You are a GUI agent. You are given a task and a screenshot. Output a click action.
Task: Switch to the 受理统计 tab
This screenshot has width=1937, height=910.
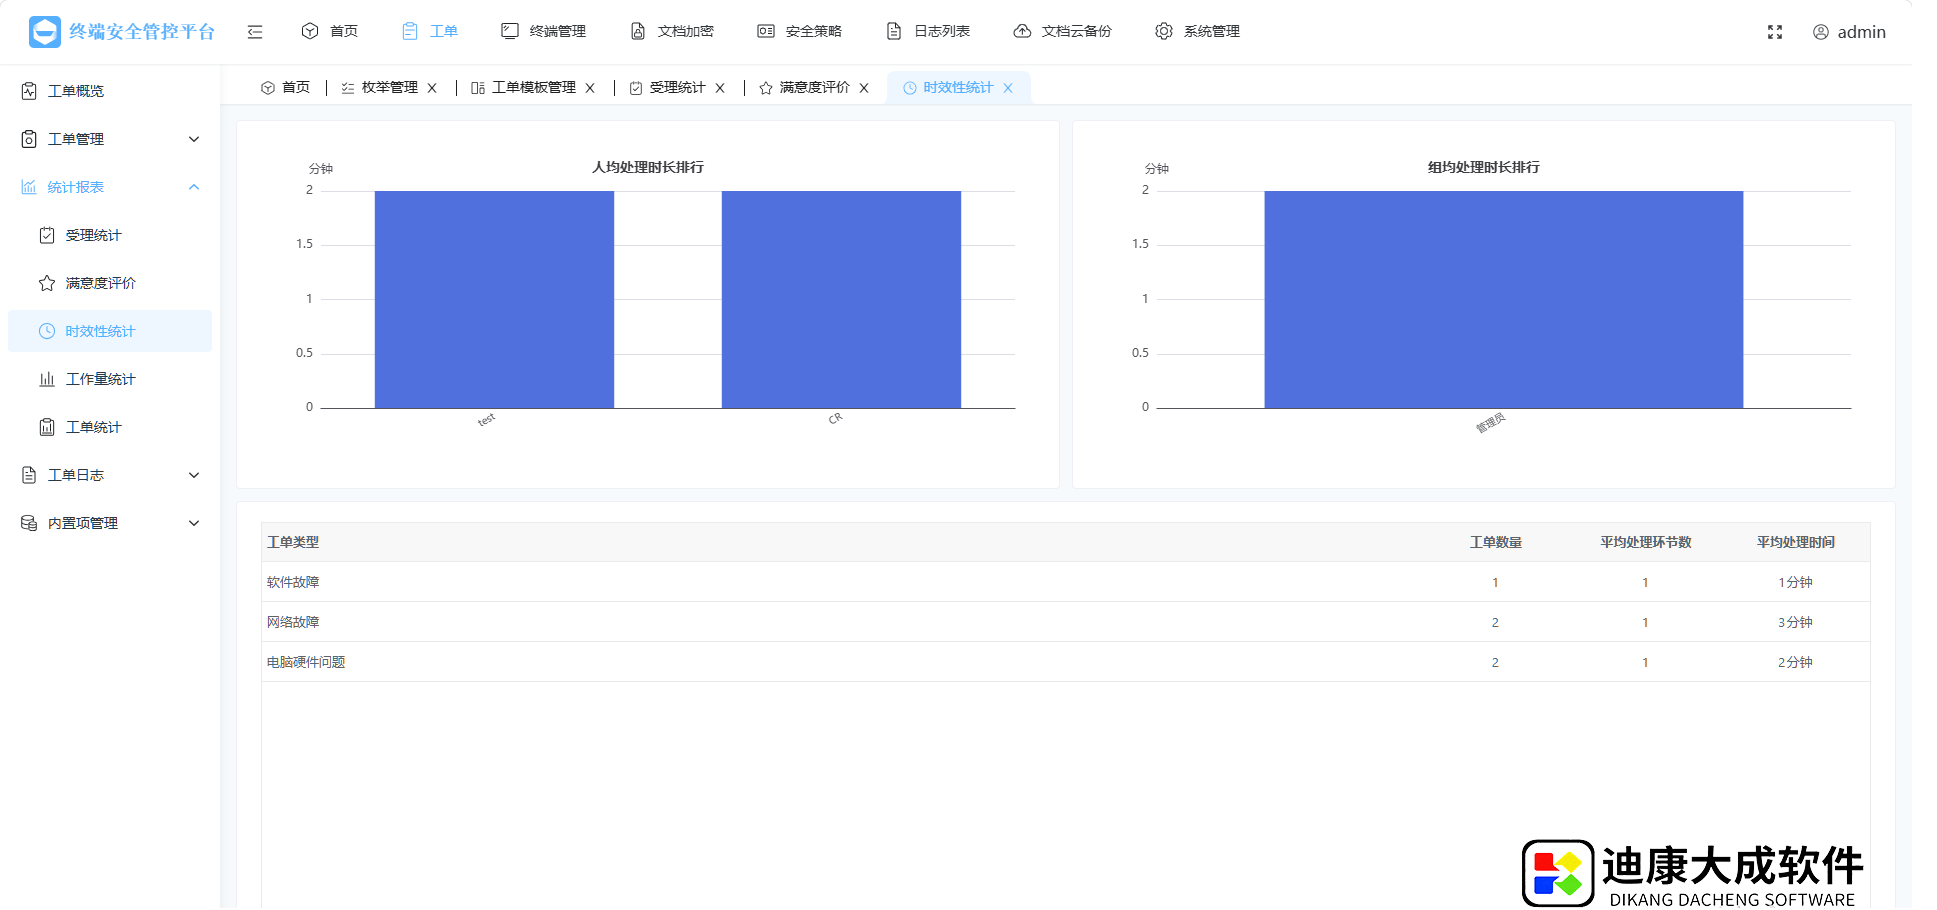[x=668, y=88]
